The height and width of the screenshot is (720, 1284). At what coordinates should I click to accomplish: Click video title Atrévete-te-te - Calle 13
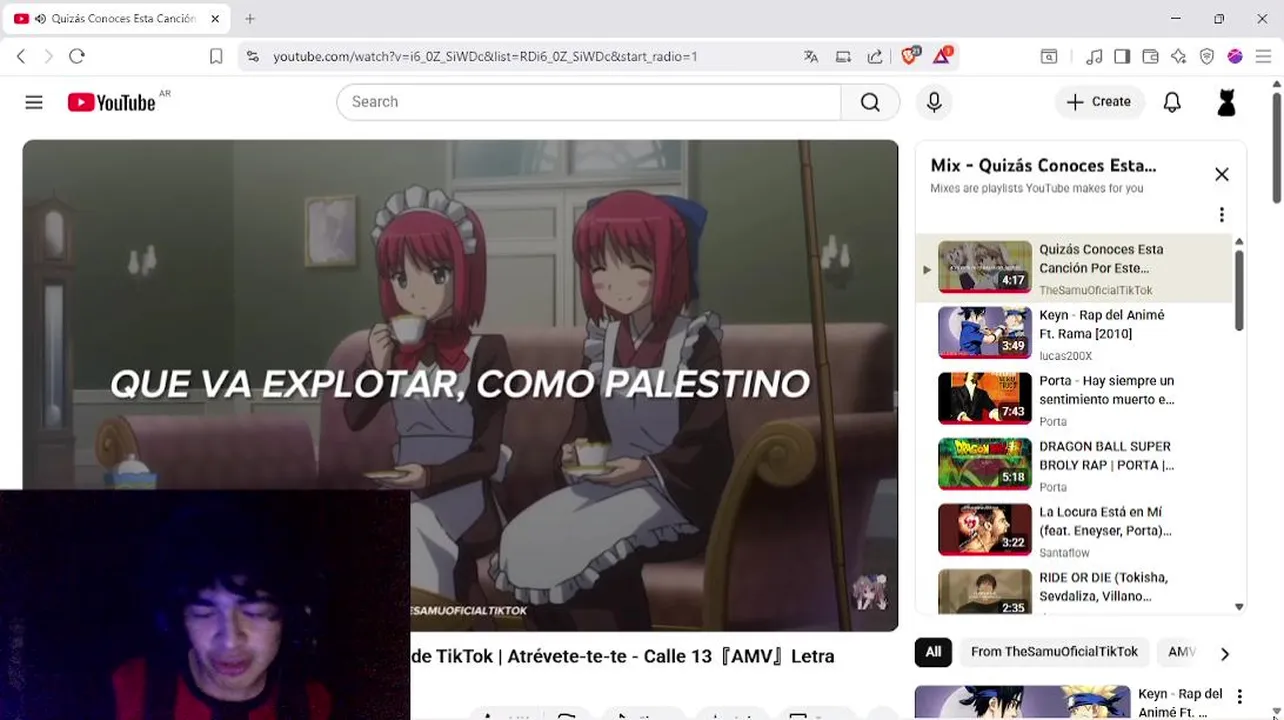622,657
